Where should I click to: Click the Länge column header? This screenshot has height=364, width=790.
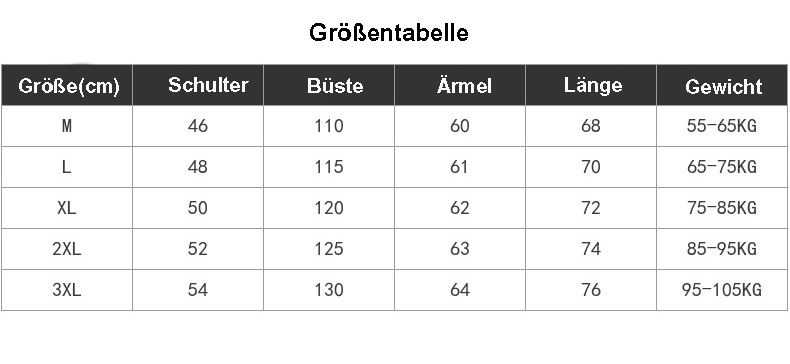point(593,85)
